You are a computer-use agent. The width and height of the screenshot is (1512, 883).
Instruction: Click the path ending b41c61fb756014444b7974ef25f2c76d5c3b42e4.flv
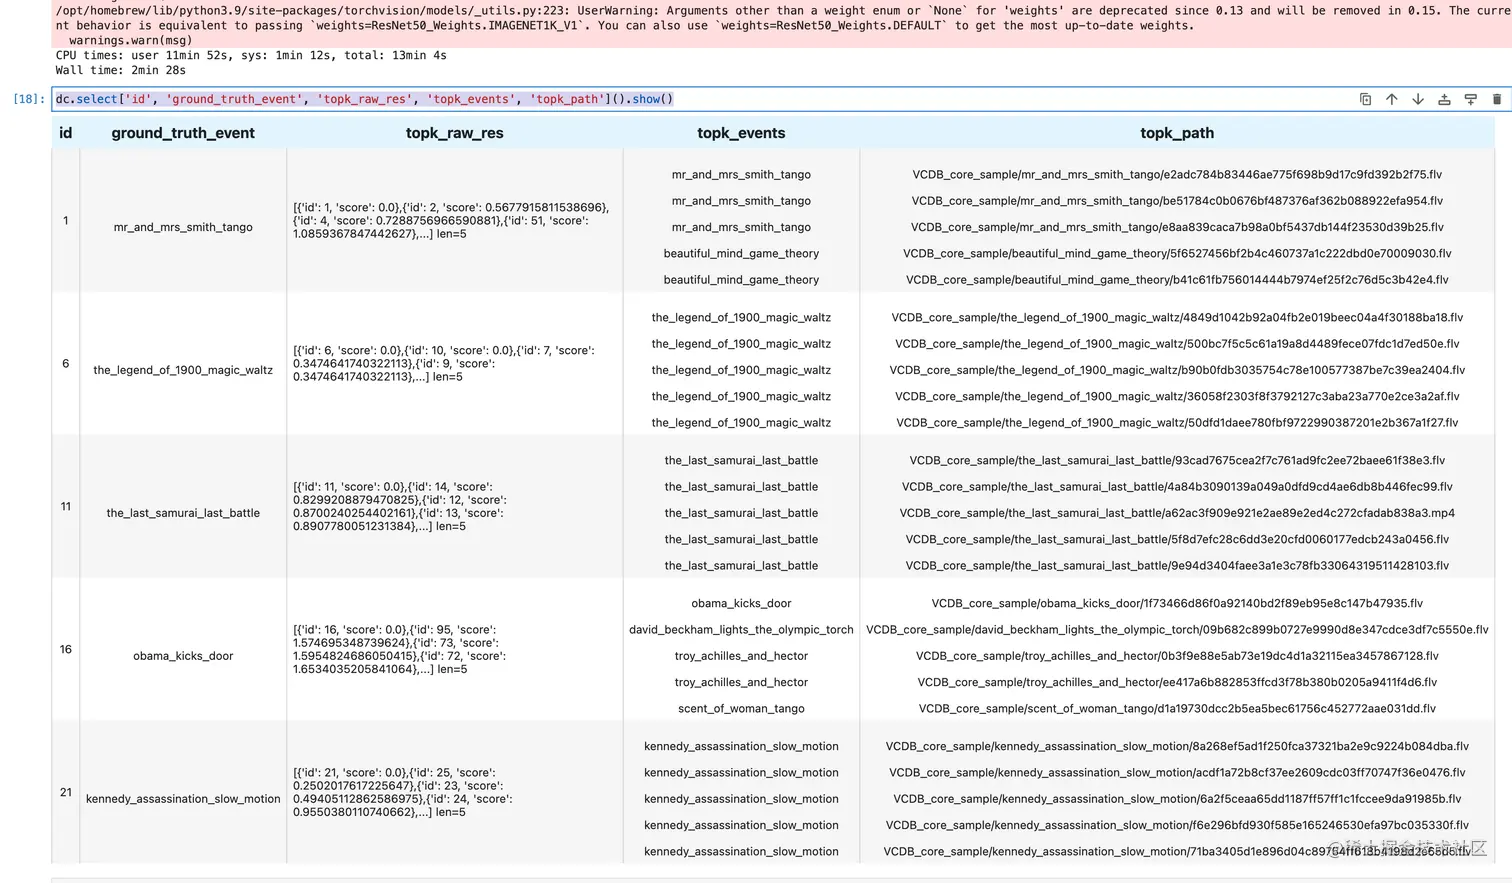(x=1177, y=280)
